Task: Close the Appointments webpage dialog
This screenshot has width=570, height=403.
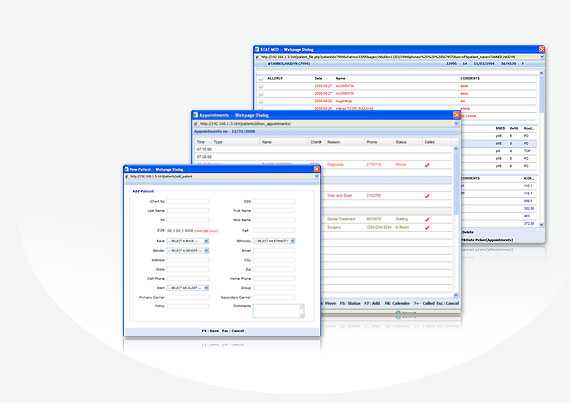Action: click(x=457, y=115)
